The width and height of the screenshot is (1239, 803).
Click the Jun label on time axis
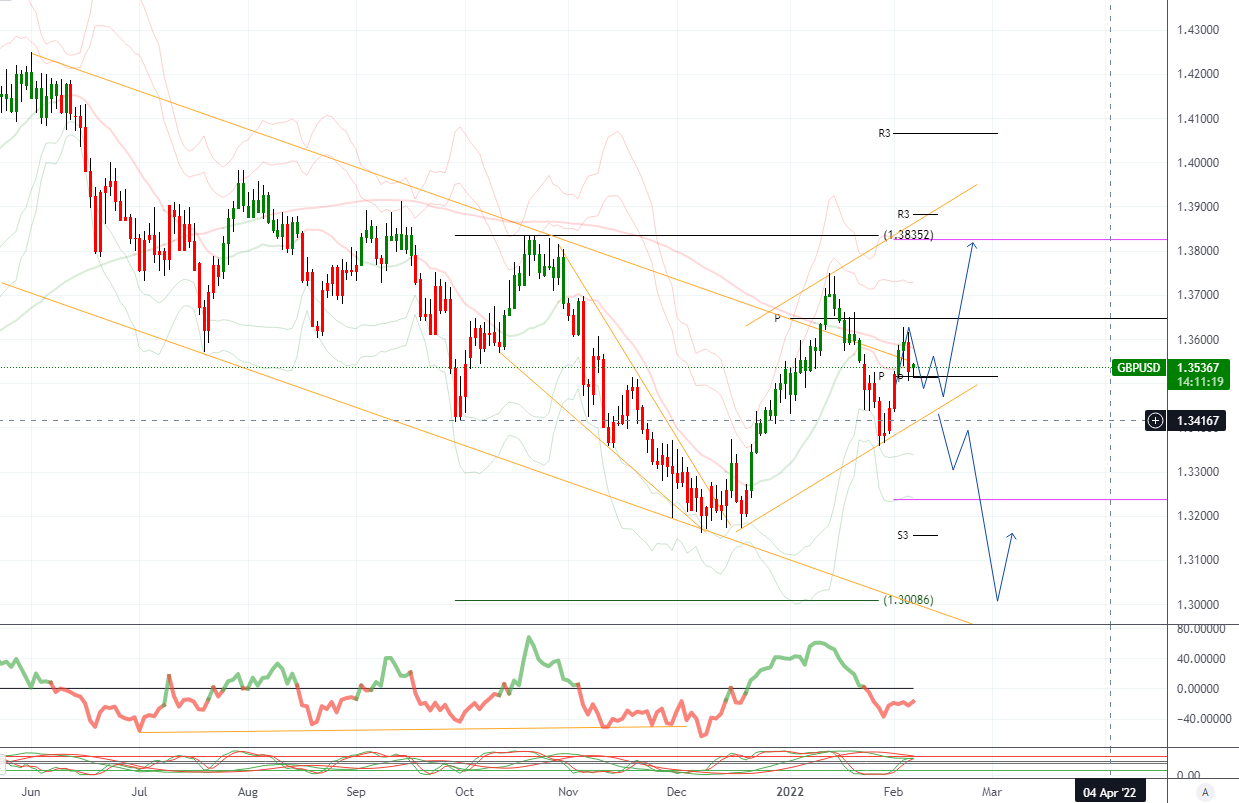tap(31, 791)
